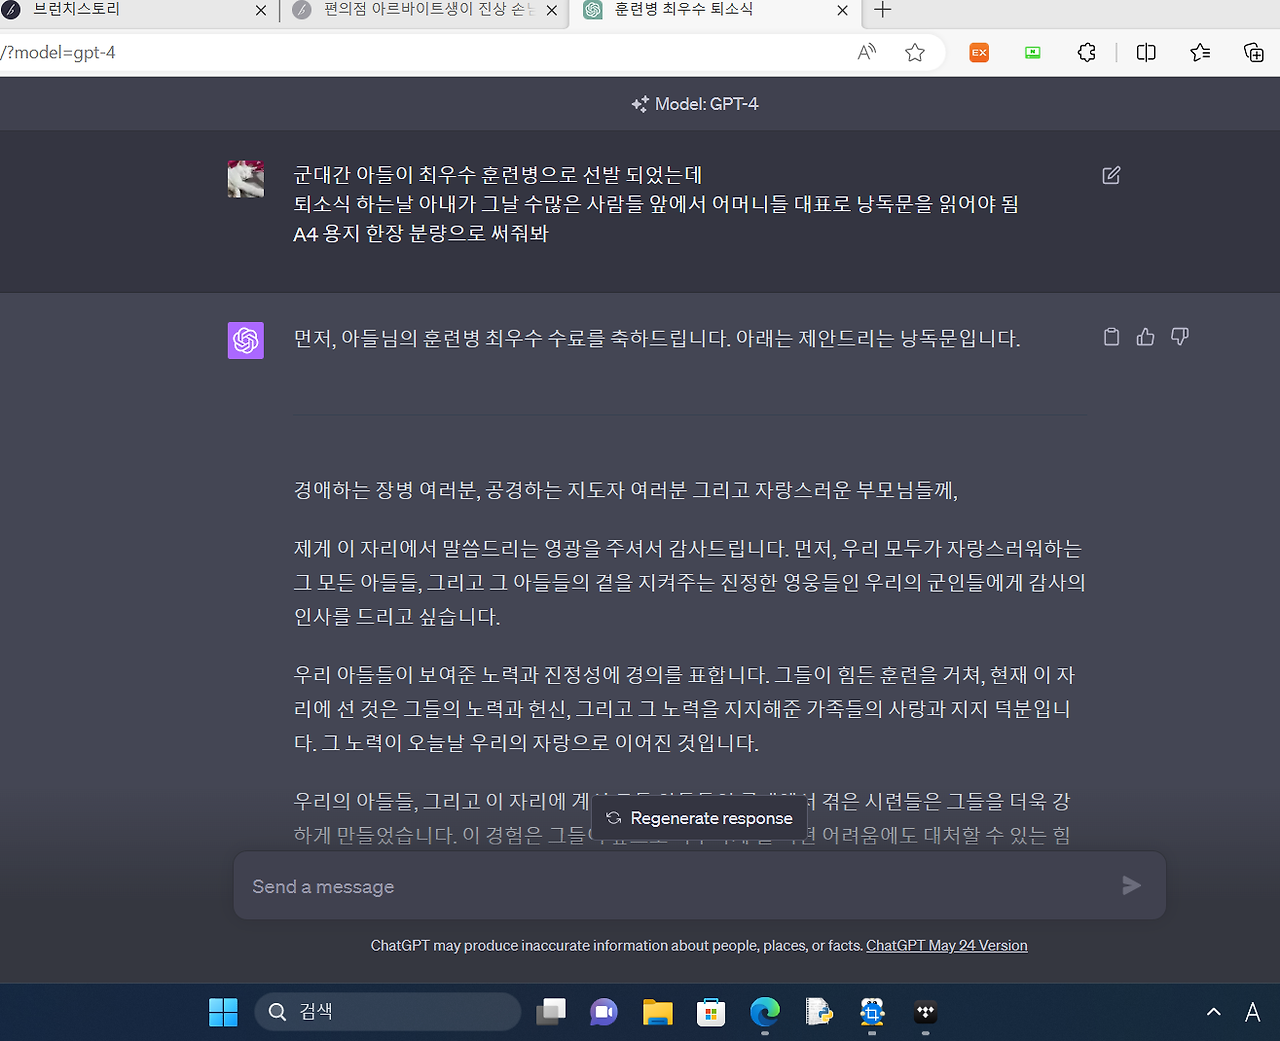
Task: Open Microsoft Store from the taskbar
Action: tap(711, 1012)
